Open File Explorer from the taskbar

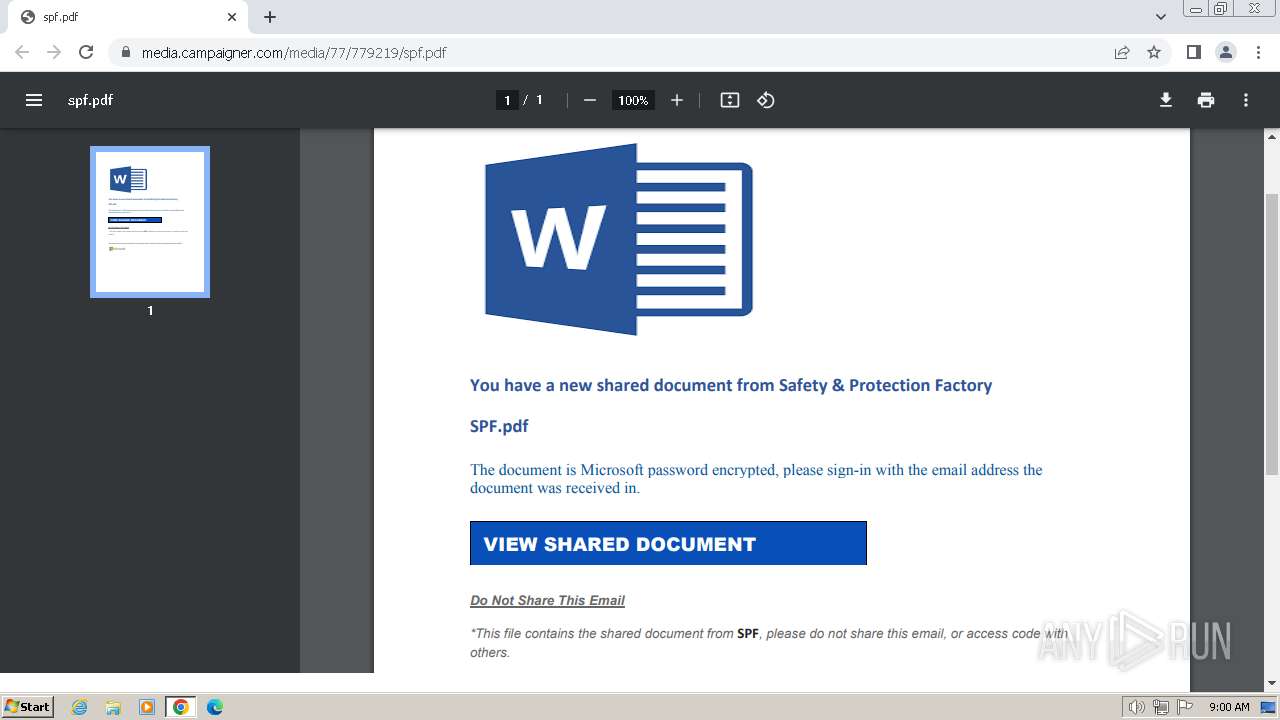[113, 707]
